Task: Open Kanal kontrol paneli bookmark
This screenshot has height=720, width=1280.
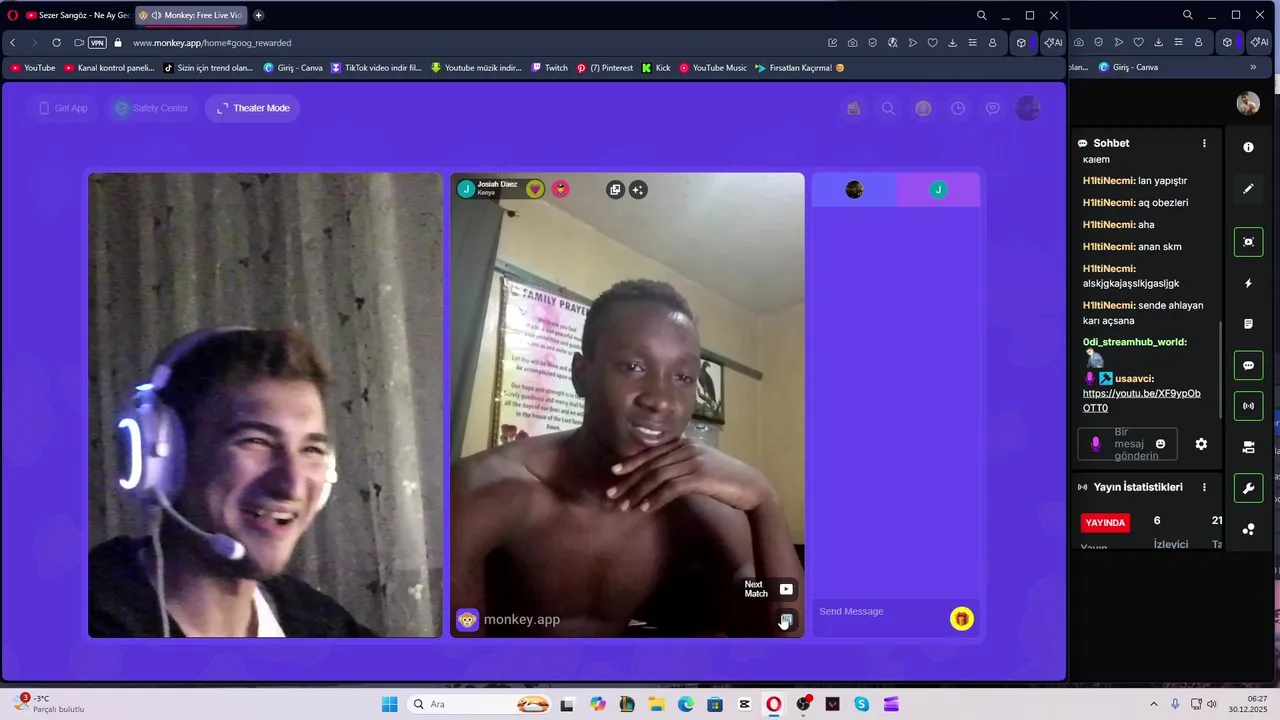Action: click(x=109, y=68)
